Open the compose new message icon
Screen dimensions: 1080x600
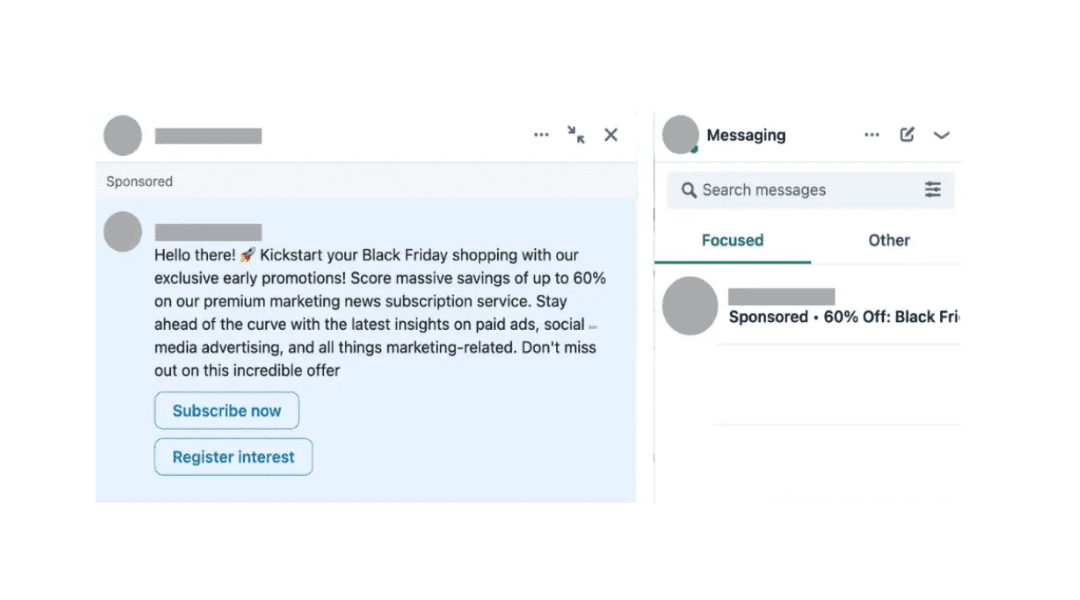906,134
